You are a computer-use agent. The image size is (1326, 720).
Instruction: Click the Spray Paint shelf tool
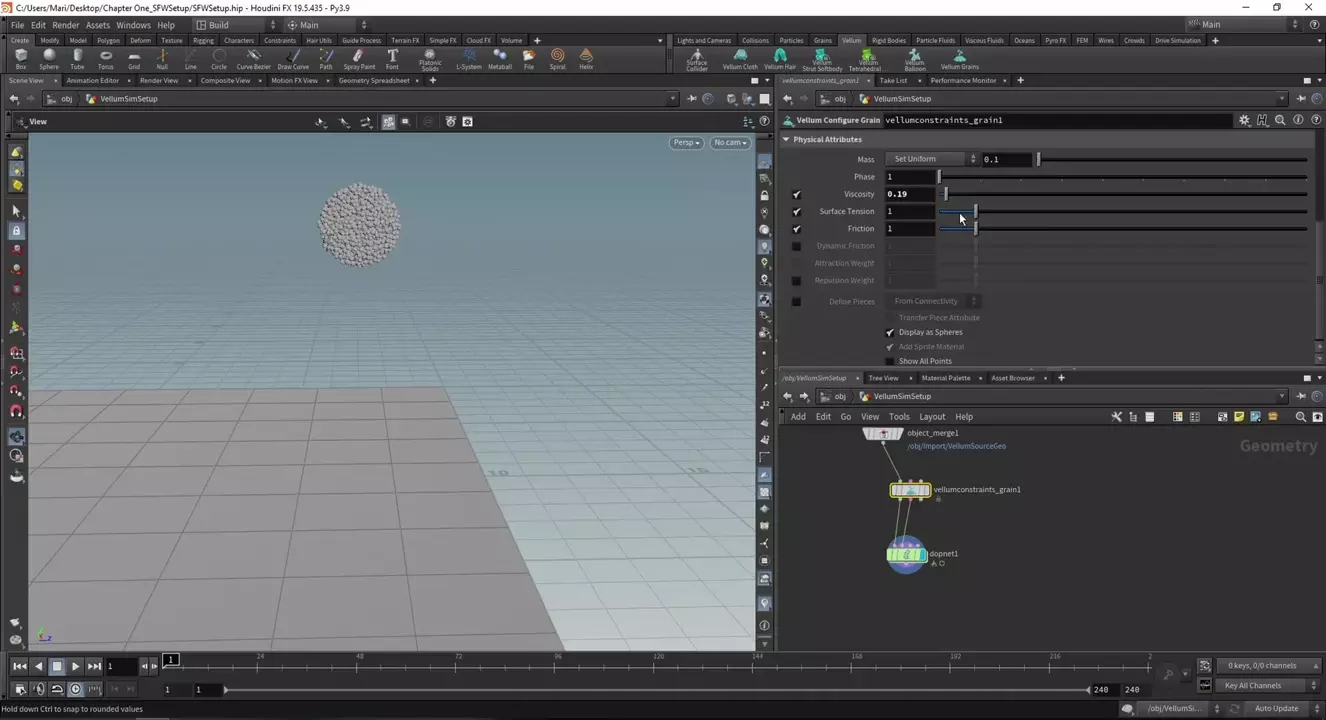point(359,58)
